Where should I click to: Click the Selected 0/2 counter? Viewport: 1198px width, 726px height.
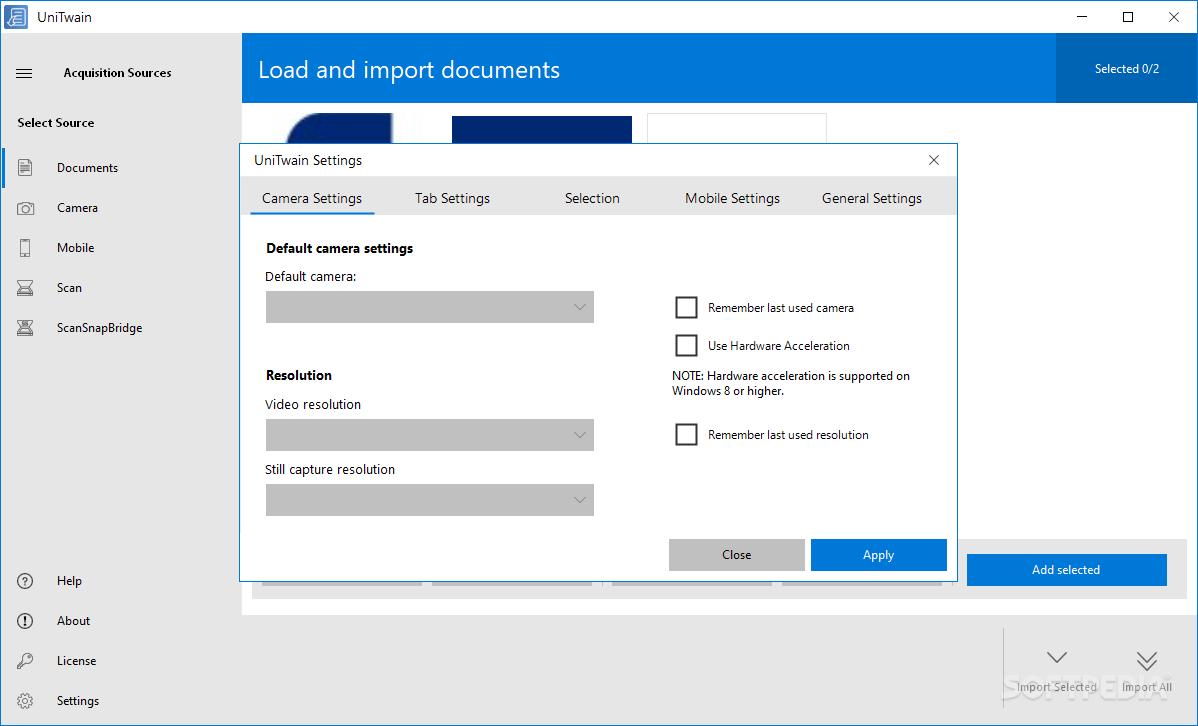point(1126,69)
